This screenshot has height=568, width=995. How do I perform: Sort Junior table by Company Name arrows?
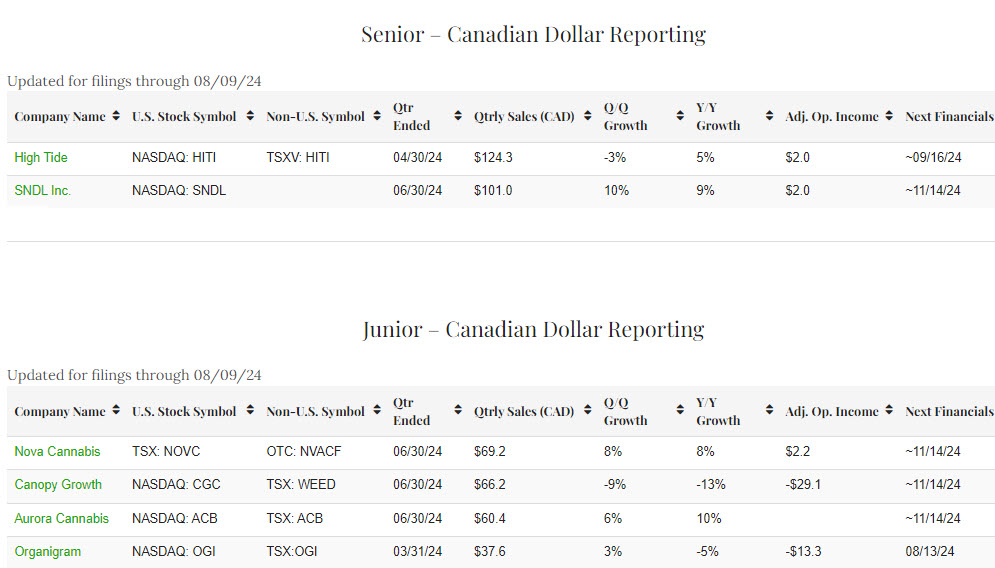point(116,412)
